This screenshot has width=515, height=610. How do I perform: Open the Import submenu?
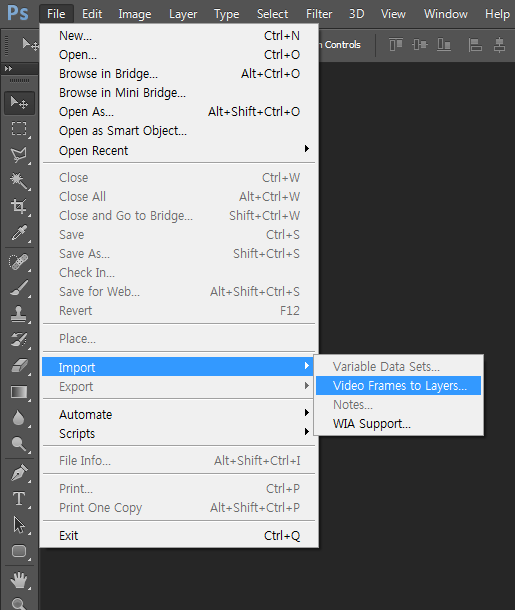pos(178,367)
